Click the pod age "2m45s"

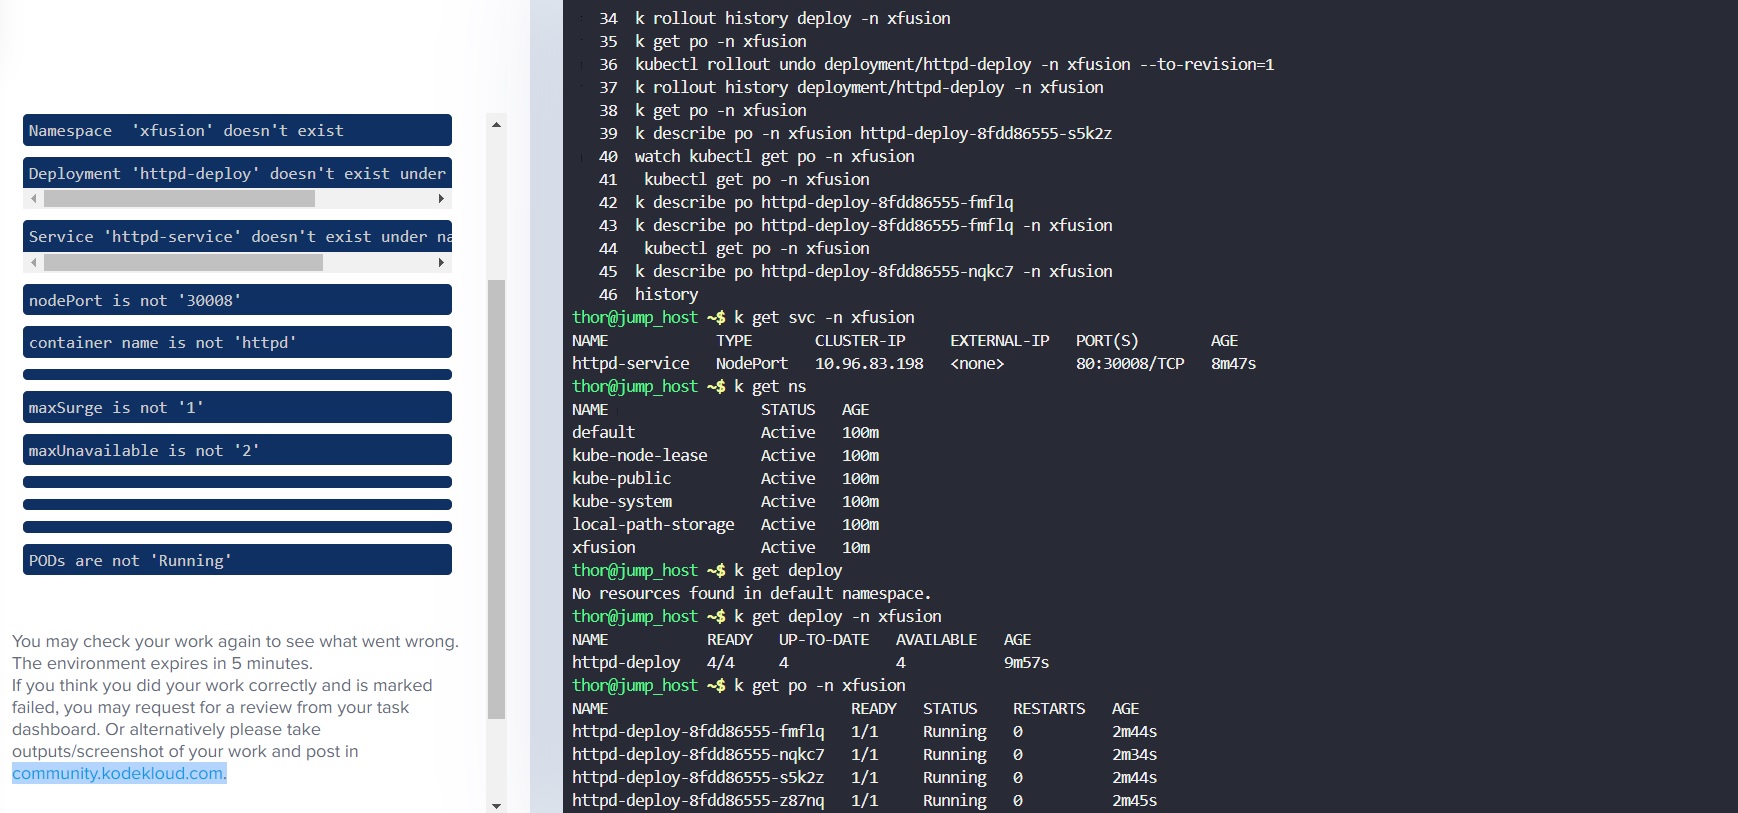(1135, 800)
